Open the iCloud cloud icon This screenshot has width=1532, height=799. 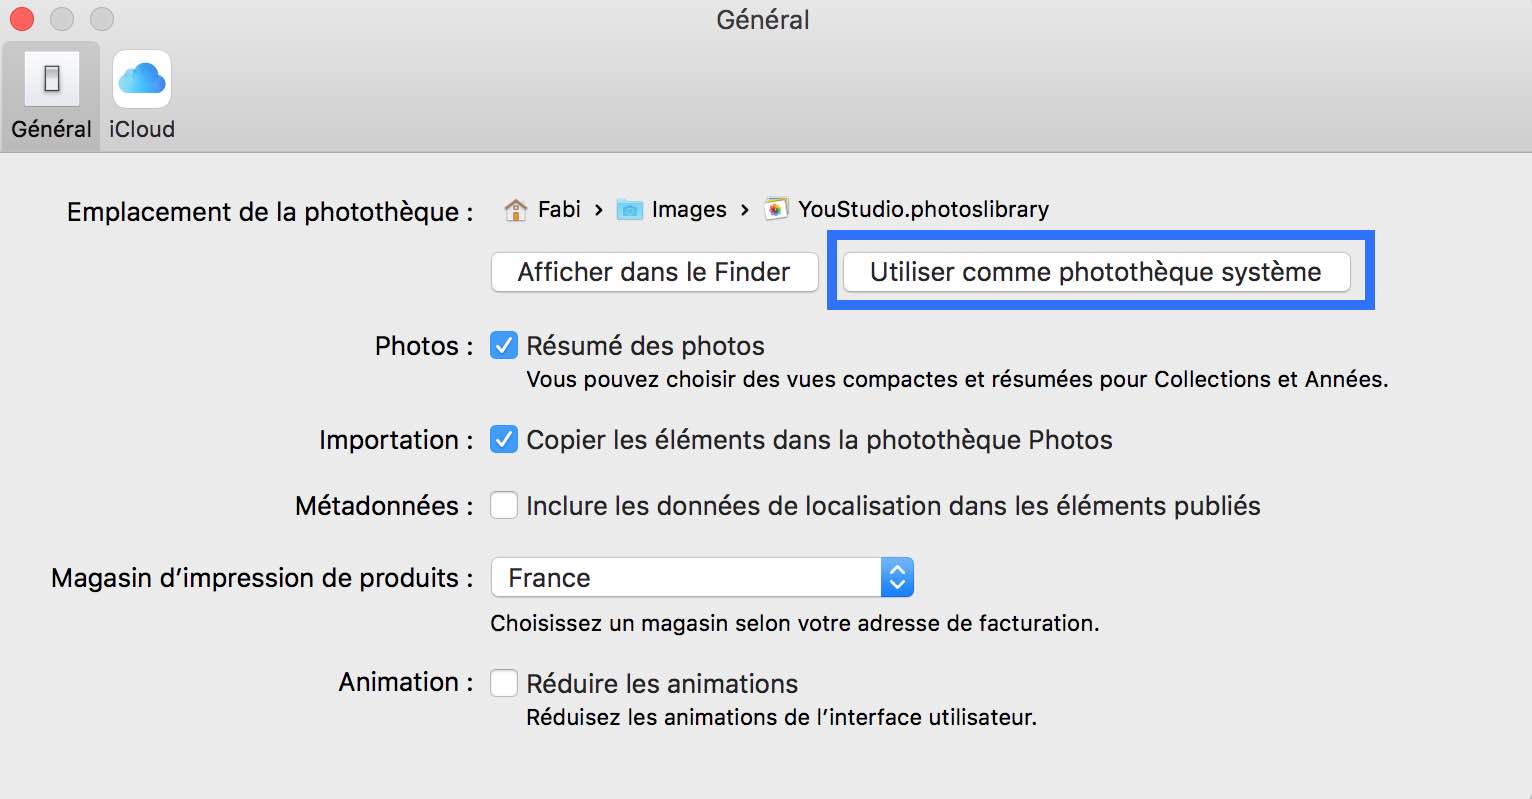point(142,79)
